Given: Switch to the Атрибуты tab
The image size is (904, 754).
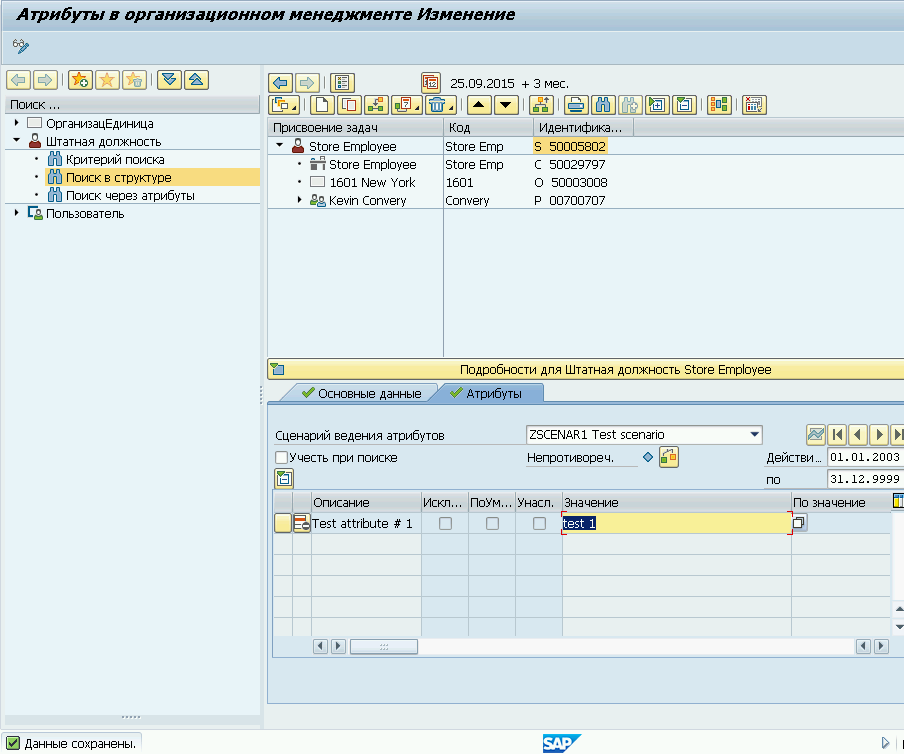Looking at the screenshot, I should 488,393.
